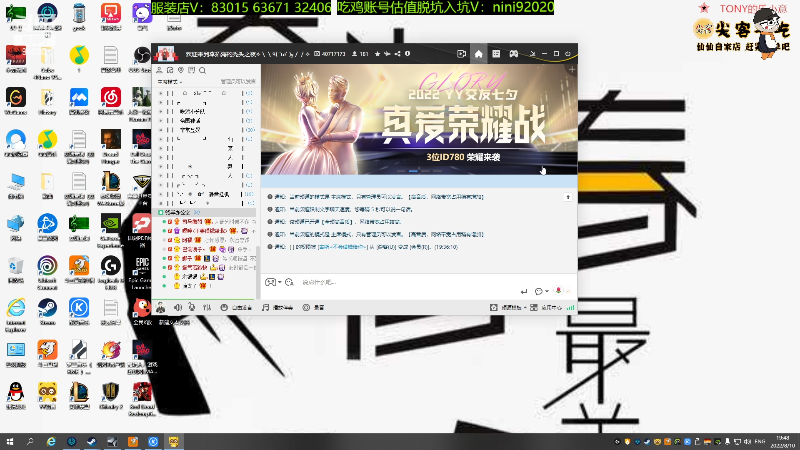Click the record icon in YY bottom bar
This screenshot has width=800, height=450.
pyautogui.click(x=306, y=307)
